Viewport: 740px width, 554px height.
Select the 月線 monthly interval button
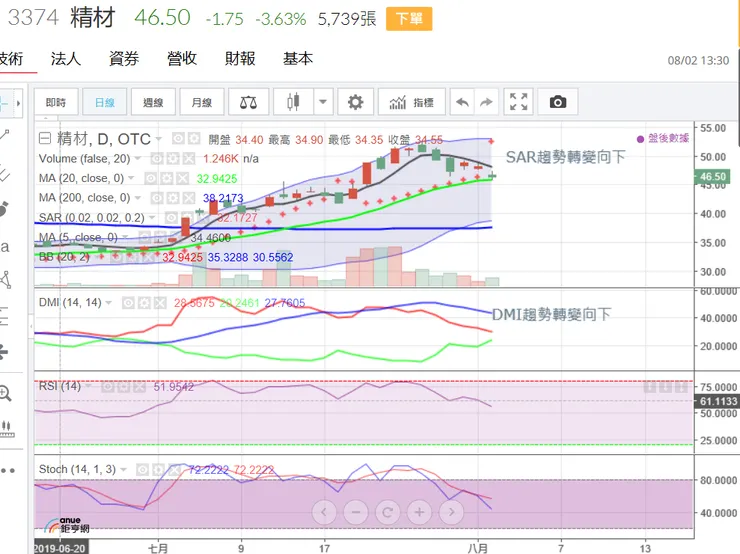tap(202, 102)
